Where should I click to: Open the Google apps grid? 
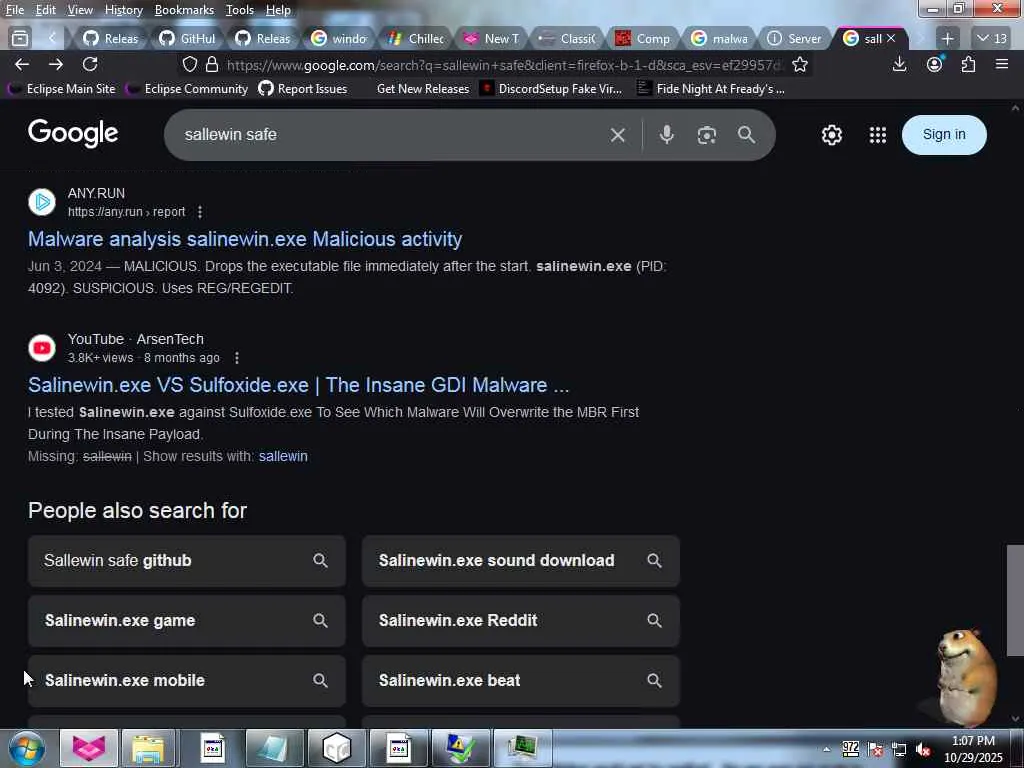tap(878, 135)
